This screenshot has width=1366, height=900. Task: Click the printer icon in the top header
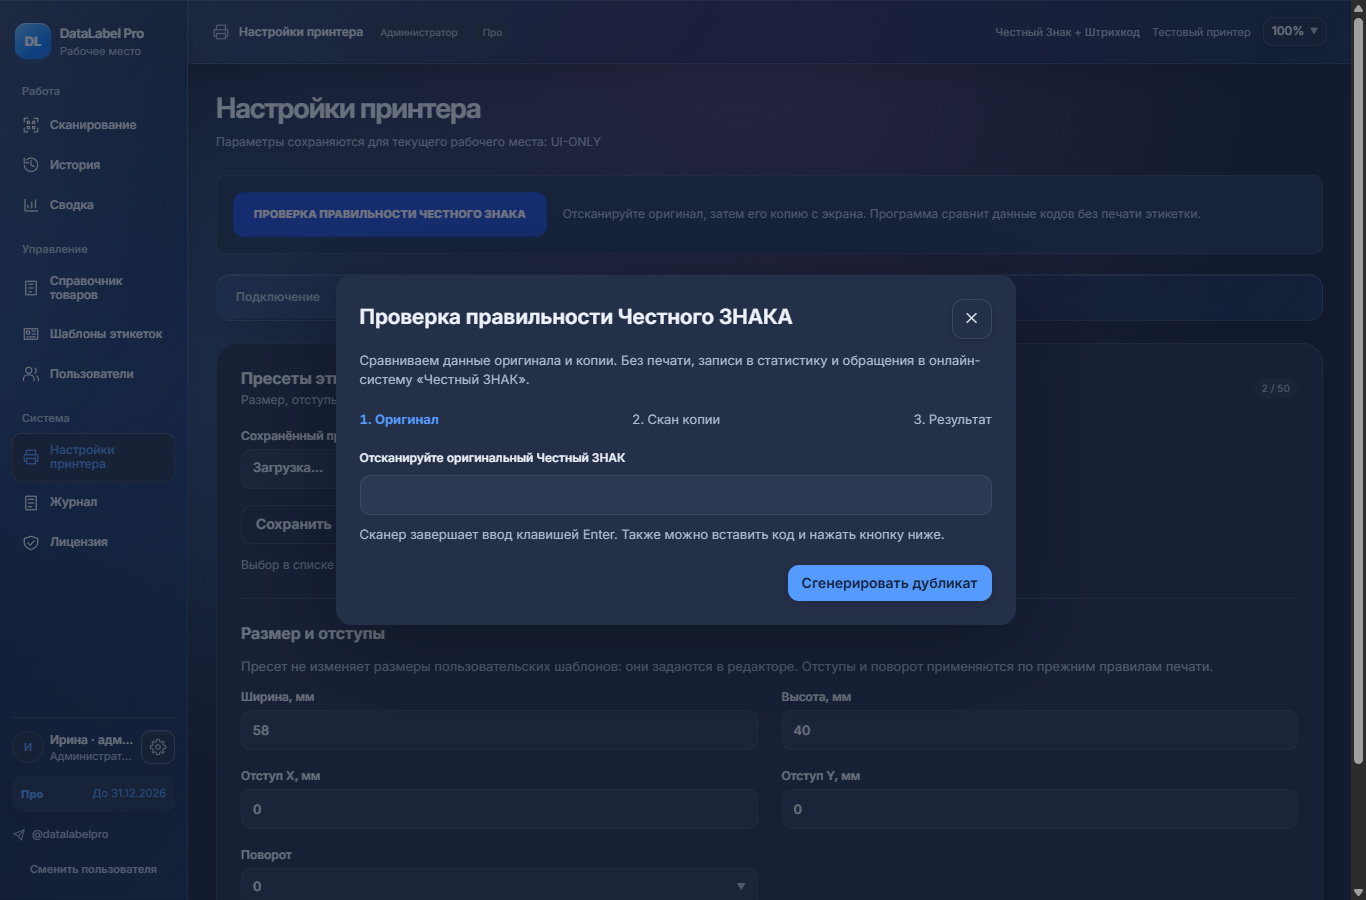click(x=221, y=32)
